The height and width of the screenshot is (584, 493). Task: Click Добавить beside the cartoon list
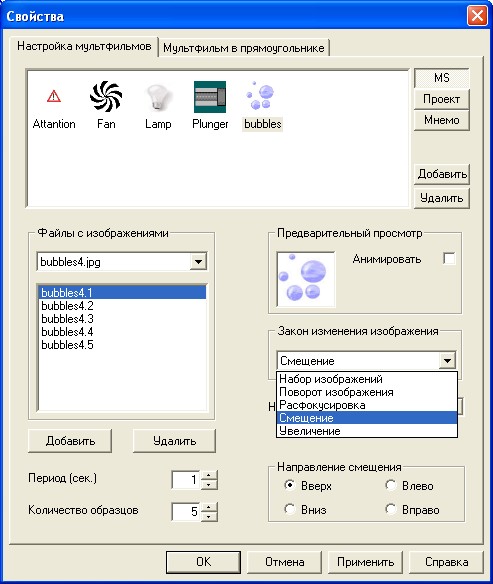click(x=442, y=174)
